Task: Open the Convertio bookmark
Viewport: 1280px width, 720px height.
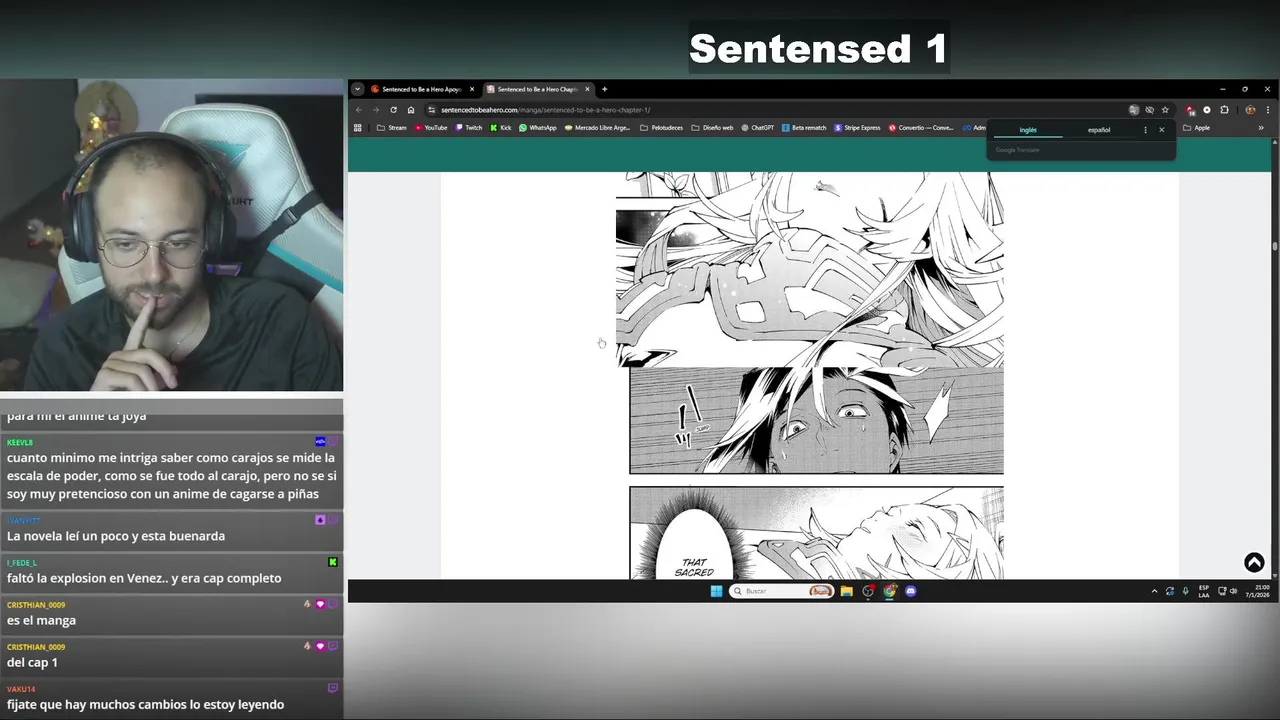Action: [x=922, y=128]
